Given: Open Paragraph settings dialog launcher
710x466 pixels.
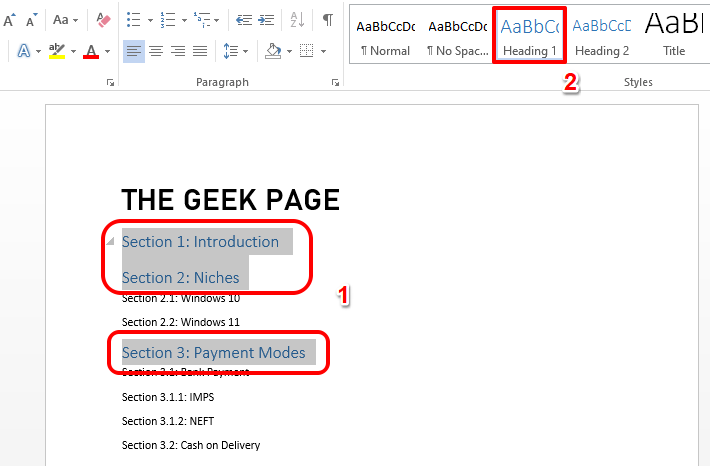Looking at the screenshot, I should point(335,82).
